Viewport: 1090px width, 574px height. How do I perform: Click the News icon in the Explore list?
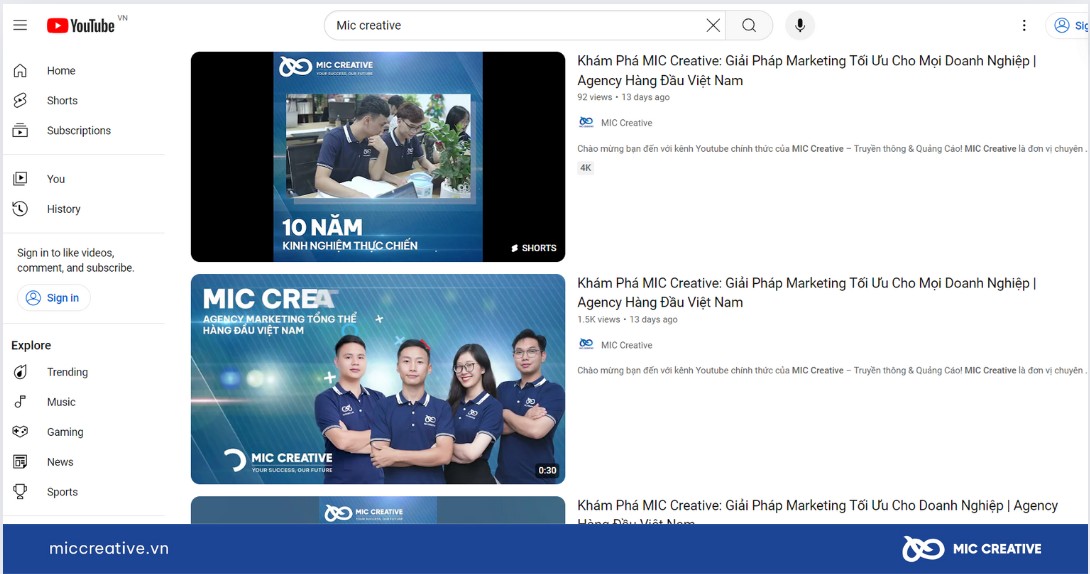[20, 462]
